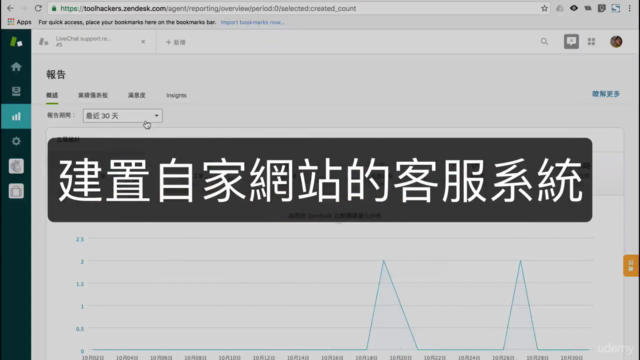
Task: Open the Reporting bar chart icon
Action: tap(16, 116)
